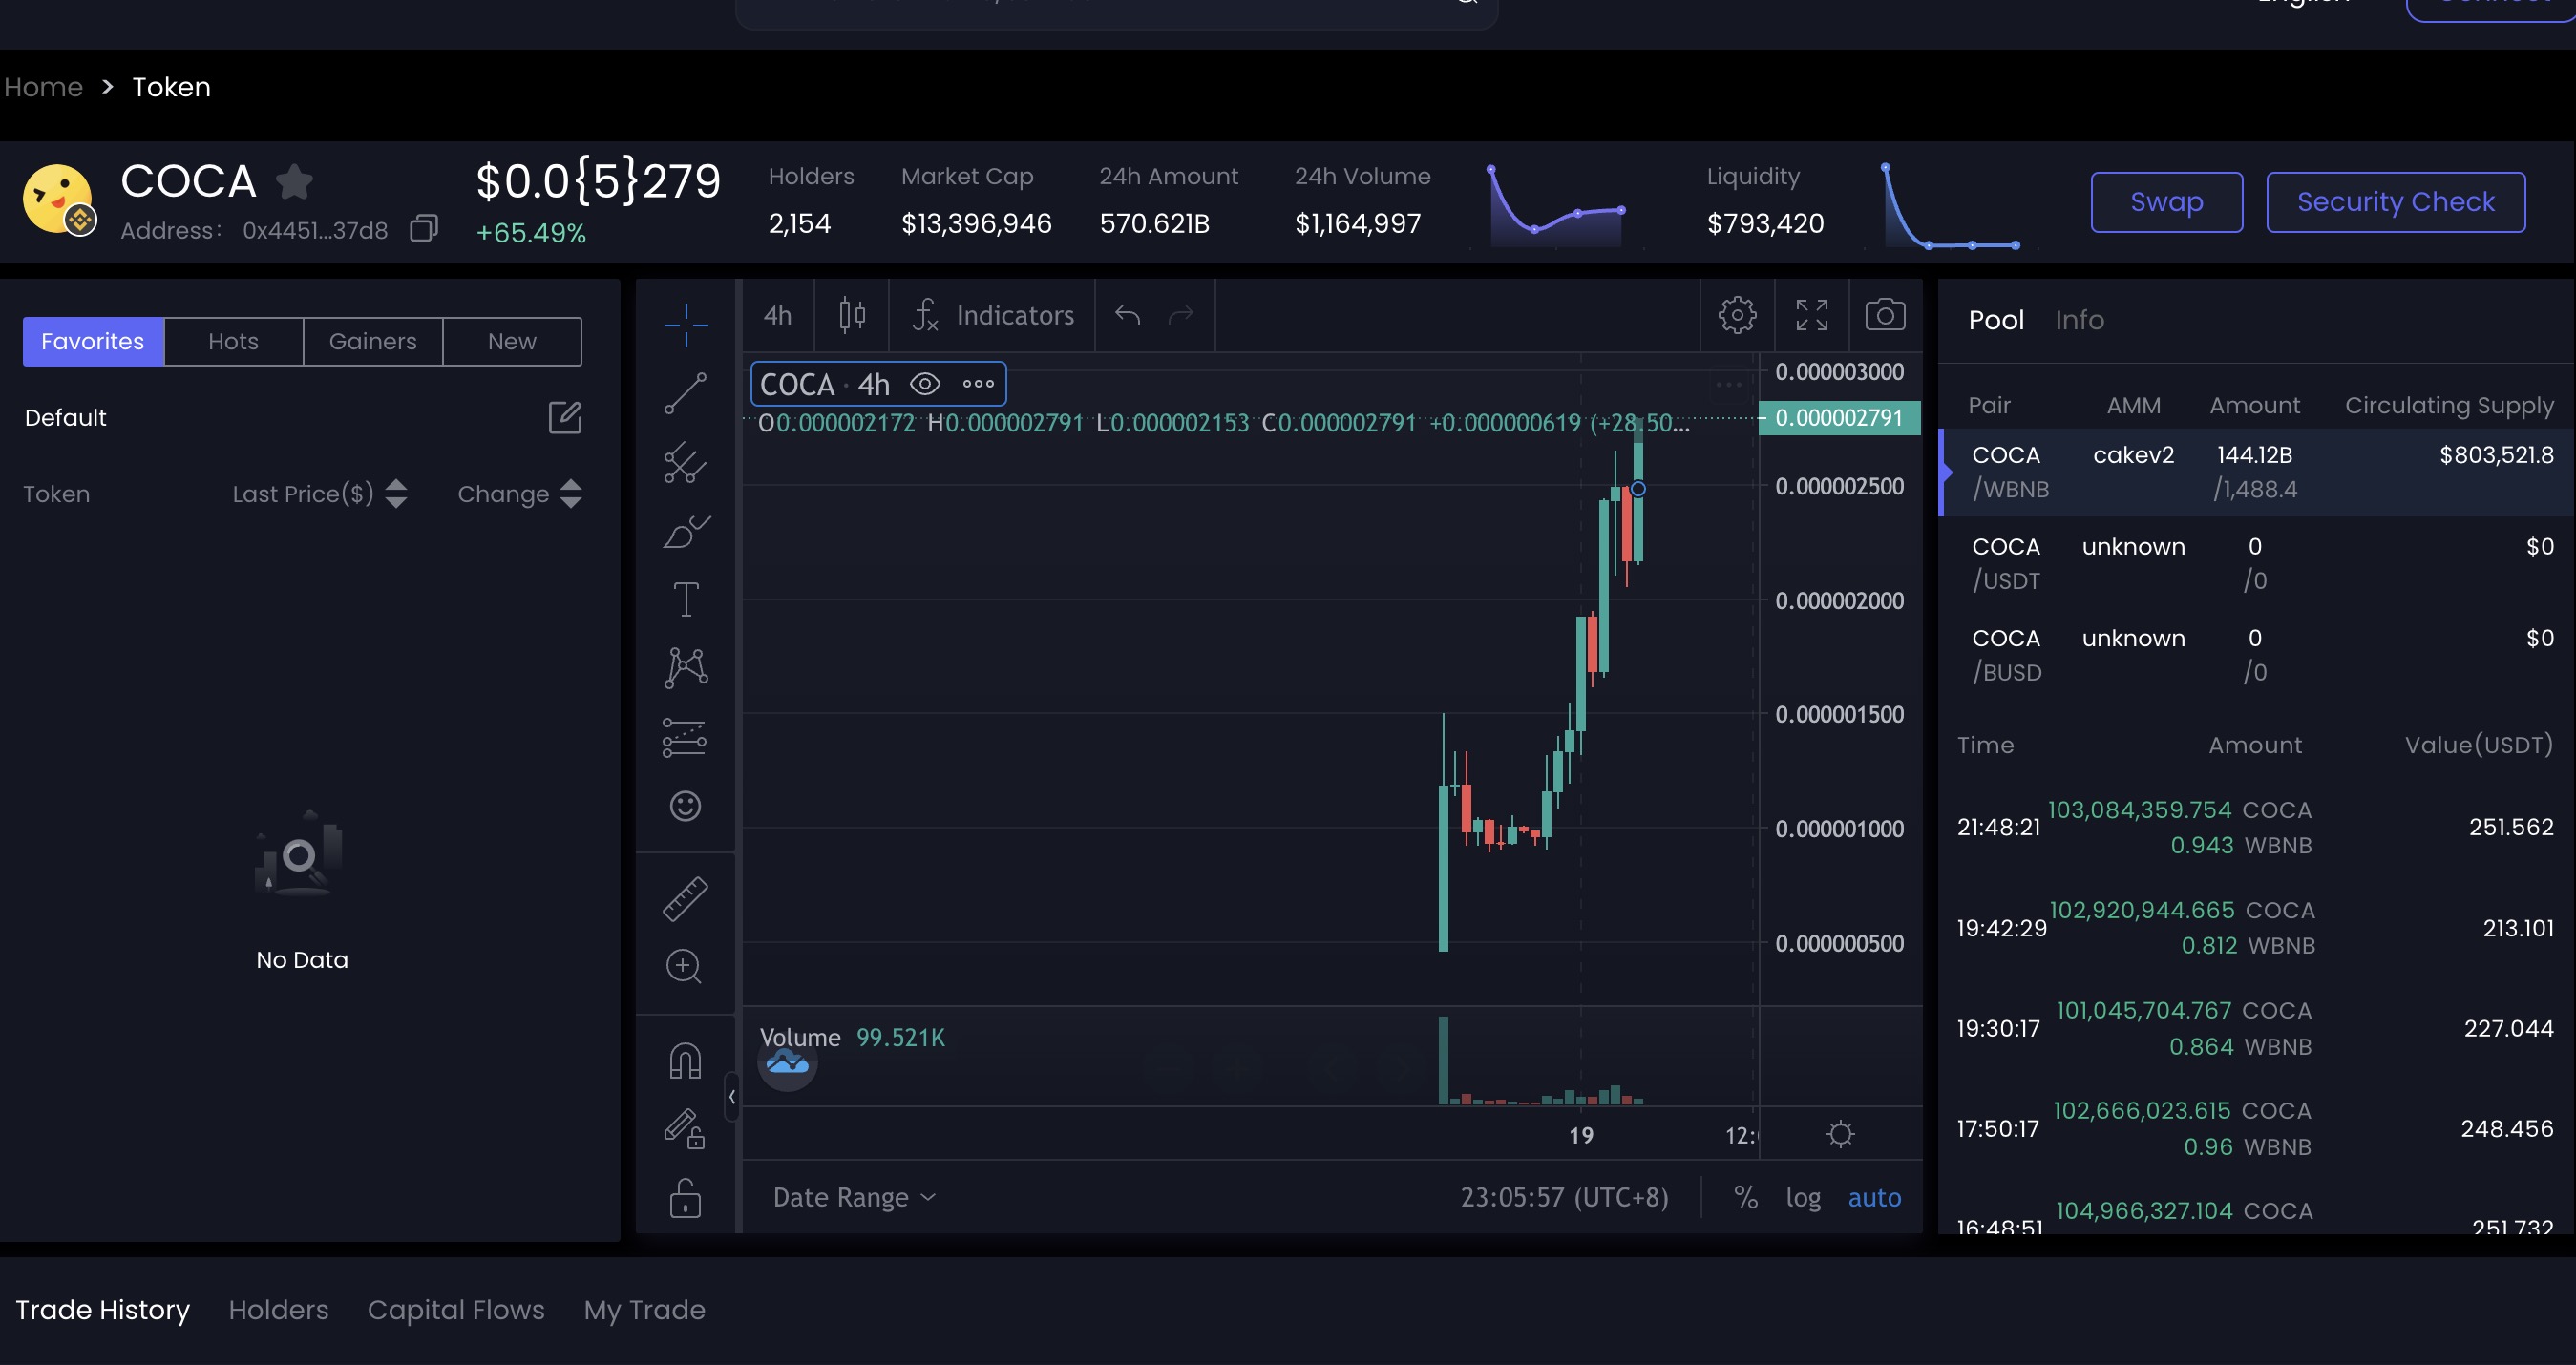Open the Holders tab
This screenshot has height=1365, width=2576.
click(x=278, y=1309)
